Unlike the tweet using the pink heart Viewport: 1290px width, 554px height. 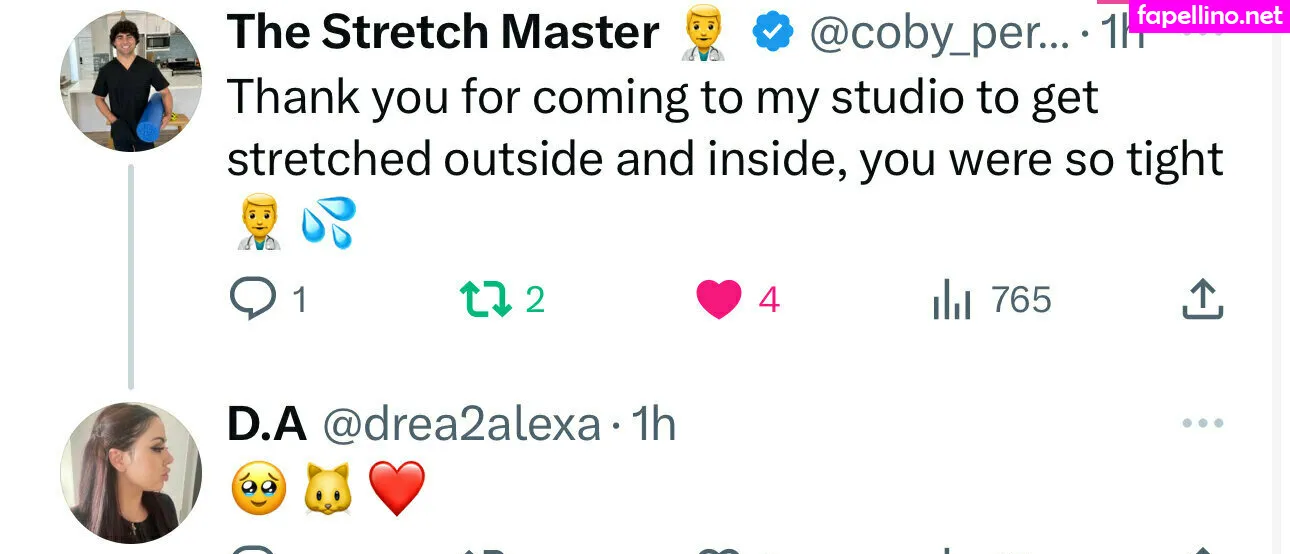(x=718, y=299)
